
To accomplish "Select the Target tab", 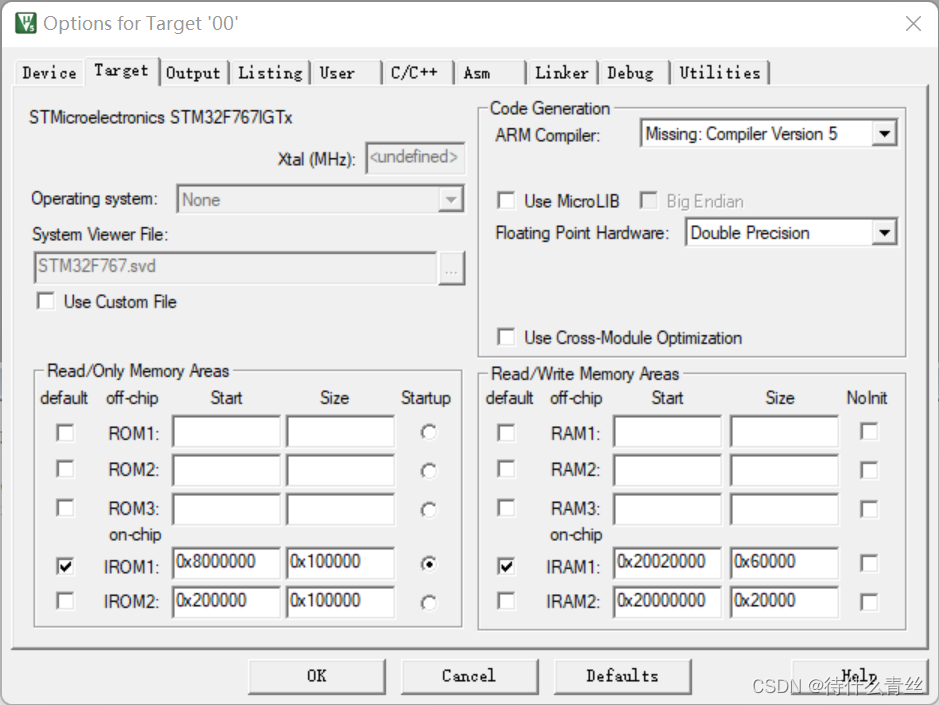I will (122, 71).
